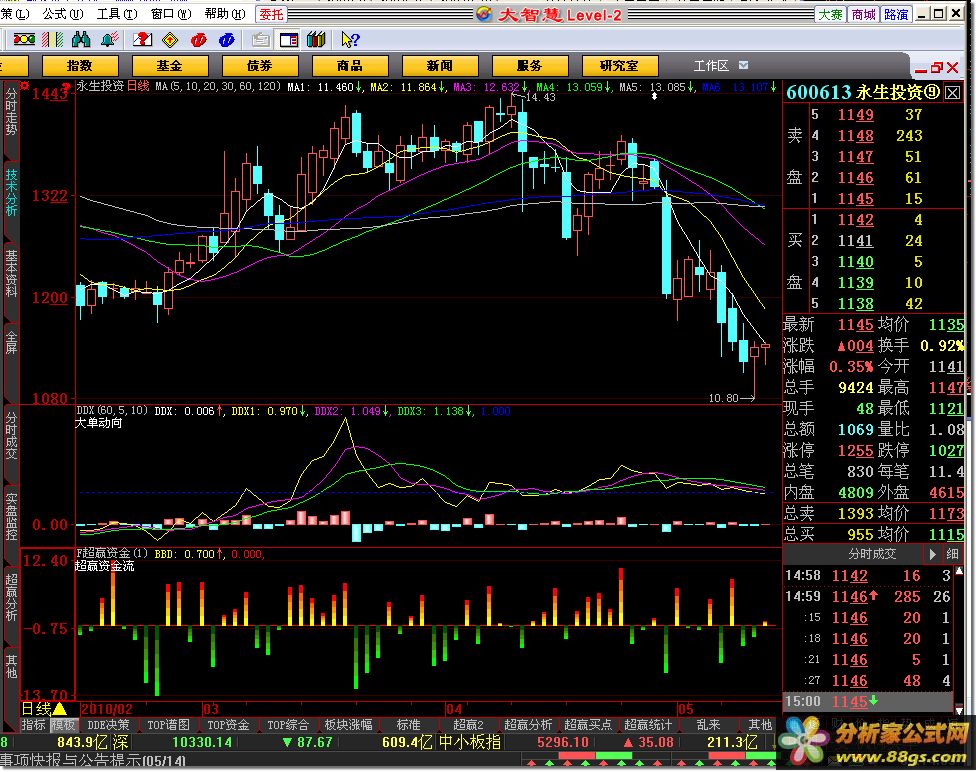Click the 大赛 button in title bar
The width and height of the screenshot is (978, 772).
[x=830, y=14]
